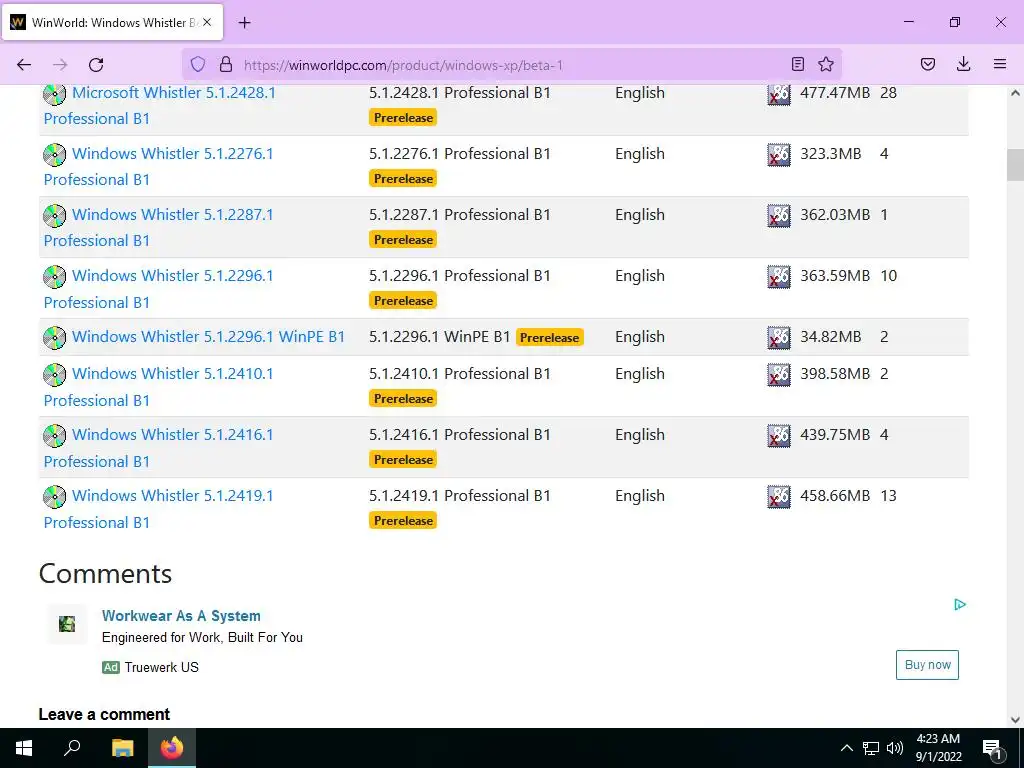Click the disc icon beside Whistler 5.1.2410.1
The width and height of the screenshot is (1024, 768).
click(x=54, y=374)
